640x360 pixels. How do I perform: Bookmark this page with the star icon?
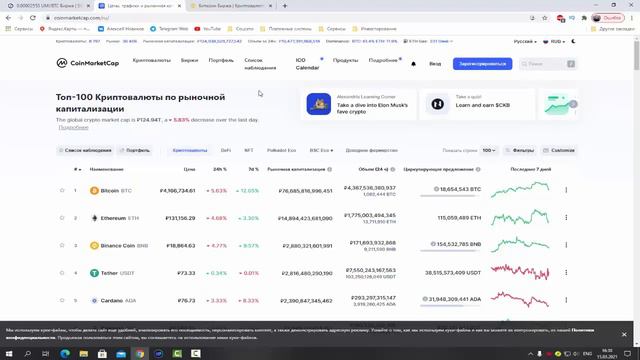(x=544, y=18)
